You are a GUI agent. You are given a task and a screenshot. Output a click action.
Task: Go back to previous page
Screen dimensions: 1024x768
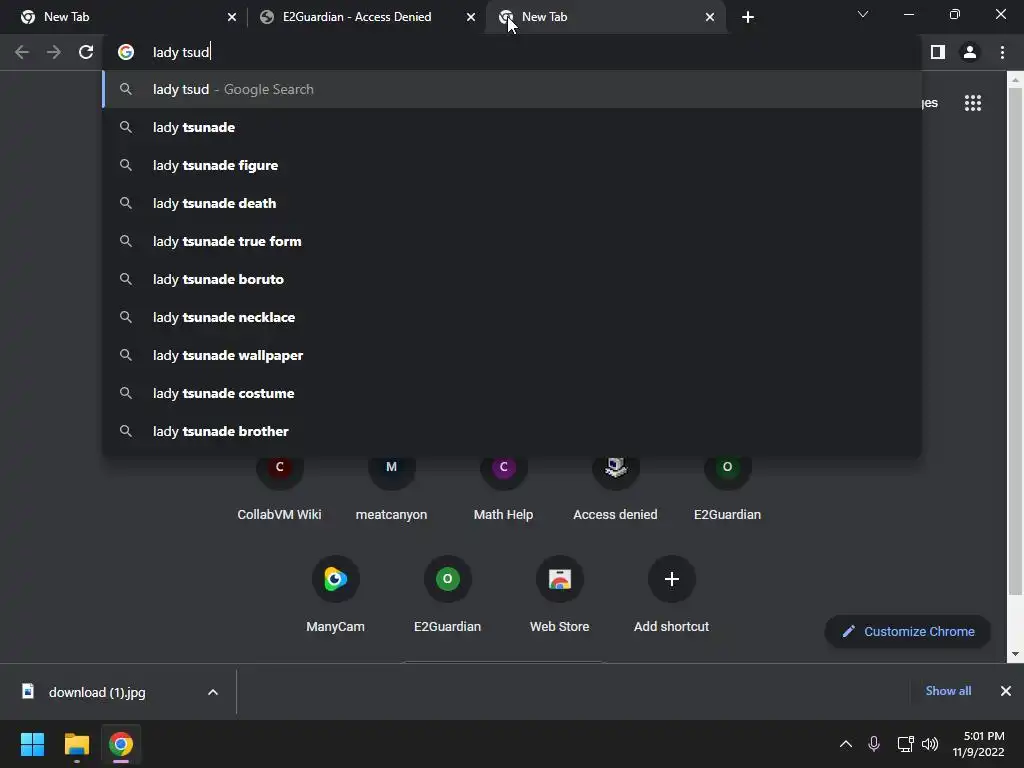coord(22,52)
